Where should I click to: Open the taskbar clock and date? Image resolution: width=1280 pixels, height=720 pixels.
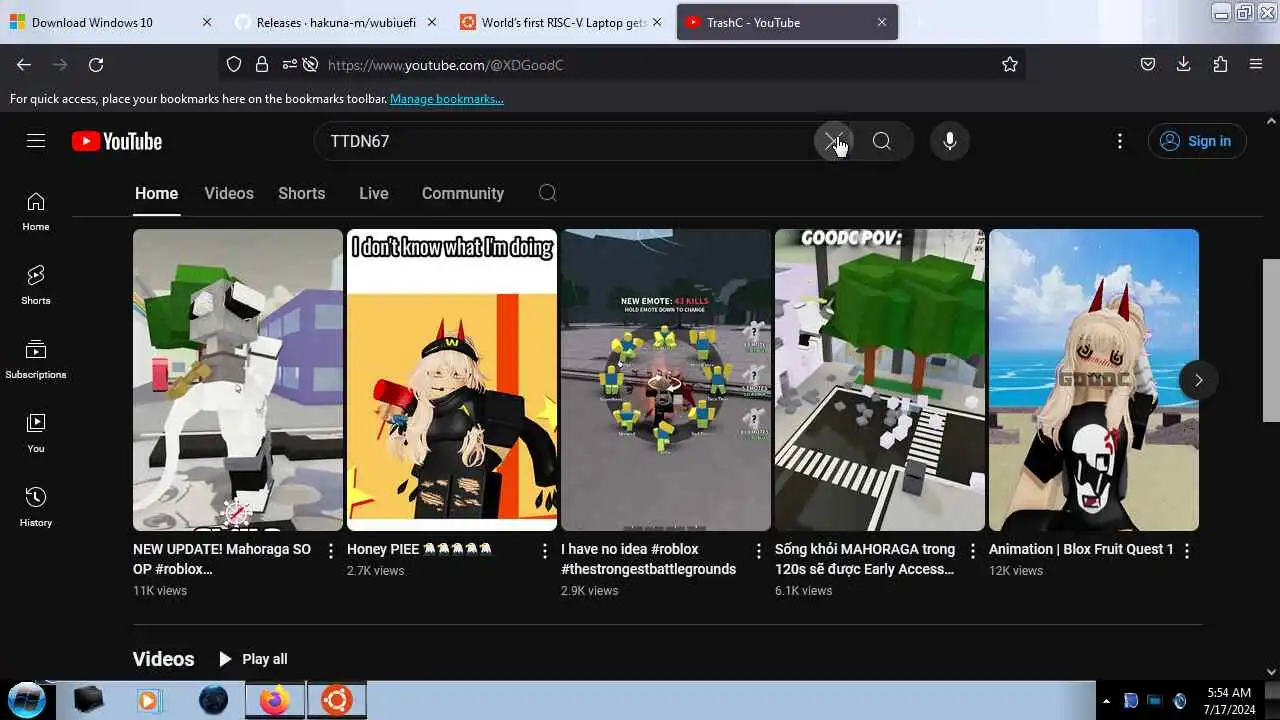click(x=1229, y=700)
